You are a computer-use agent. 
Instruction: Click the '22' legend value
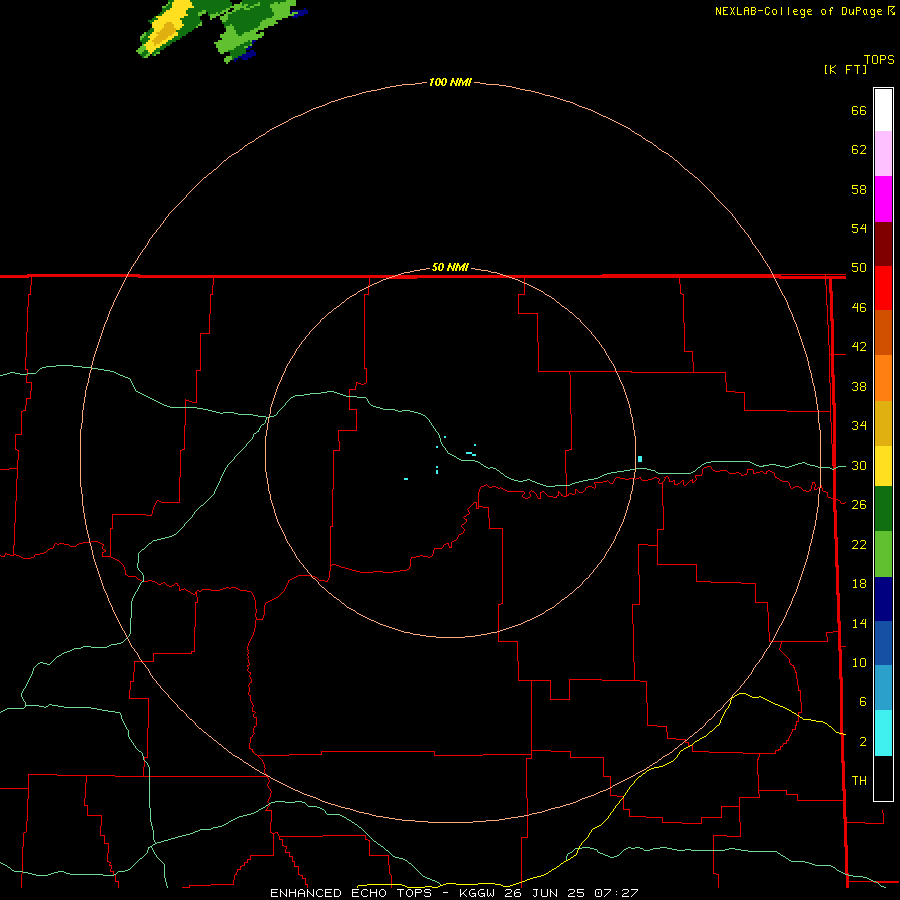pyautogui.click(x=859, y=545)
